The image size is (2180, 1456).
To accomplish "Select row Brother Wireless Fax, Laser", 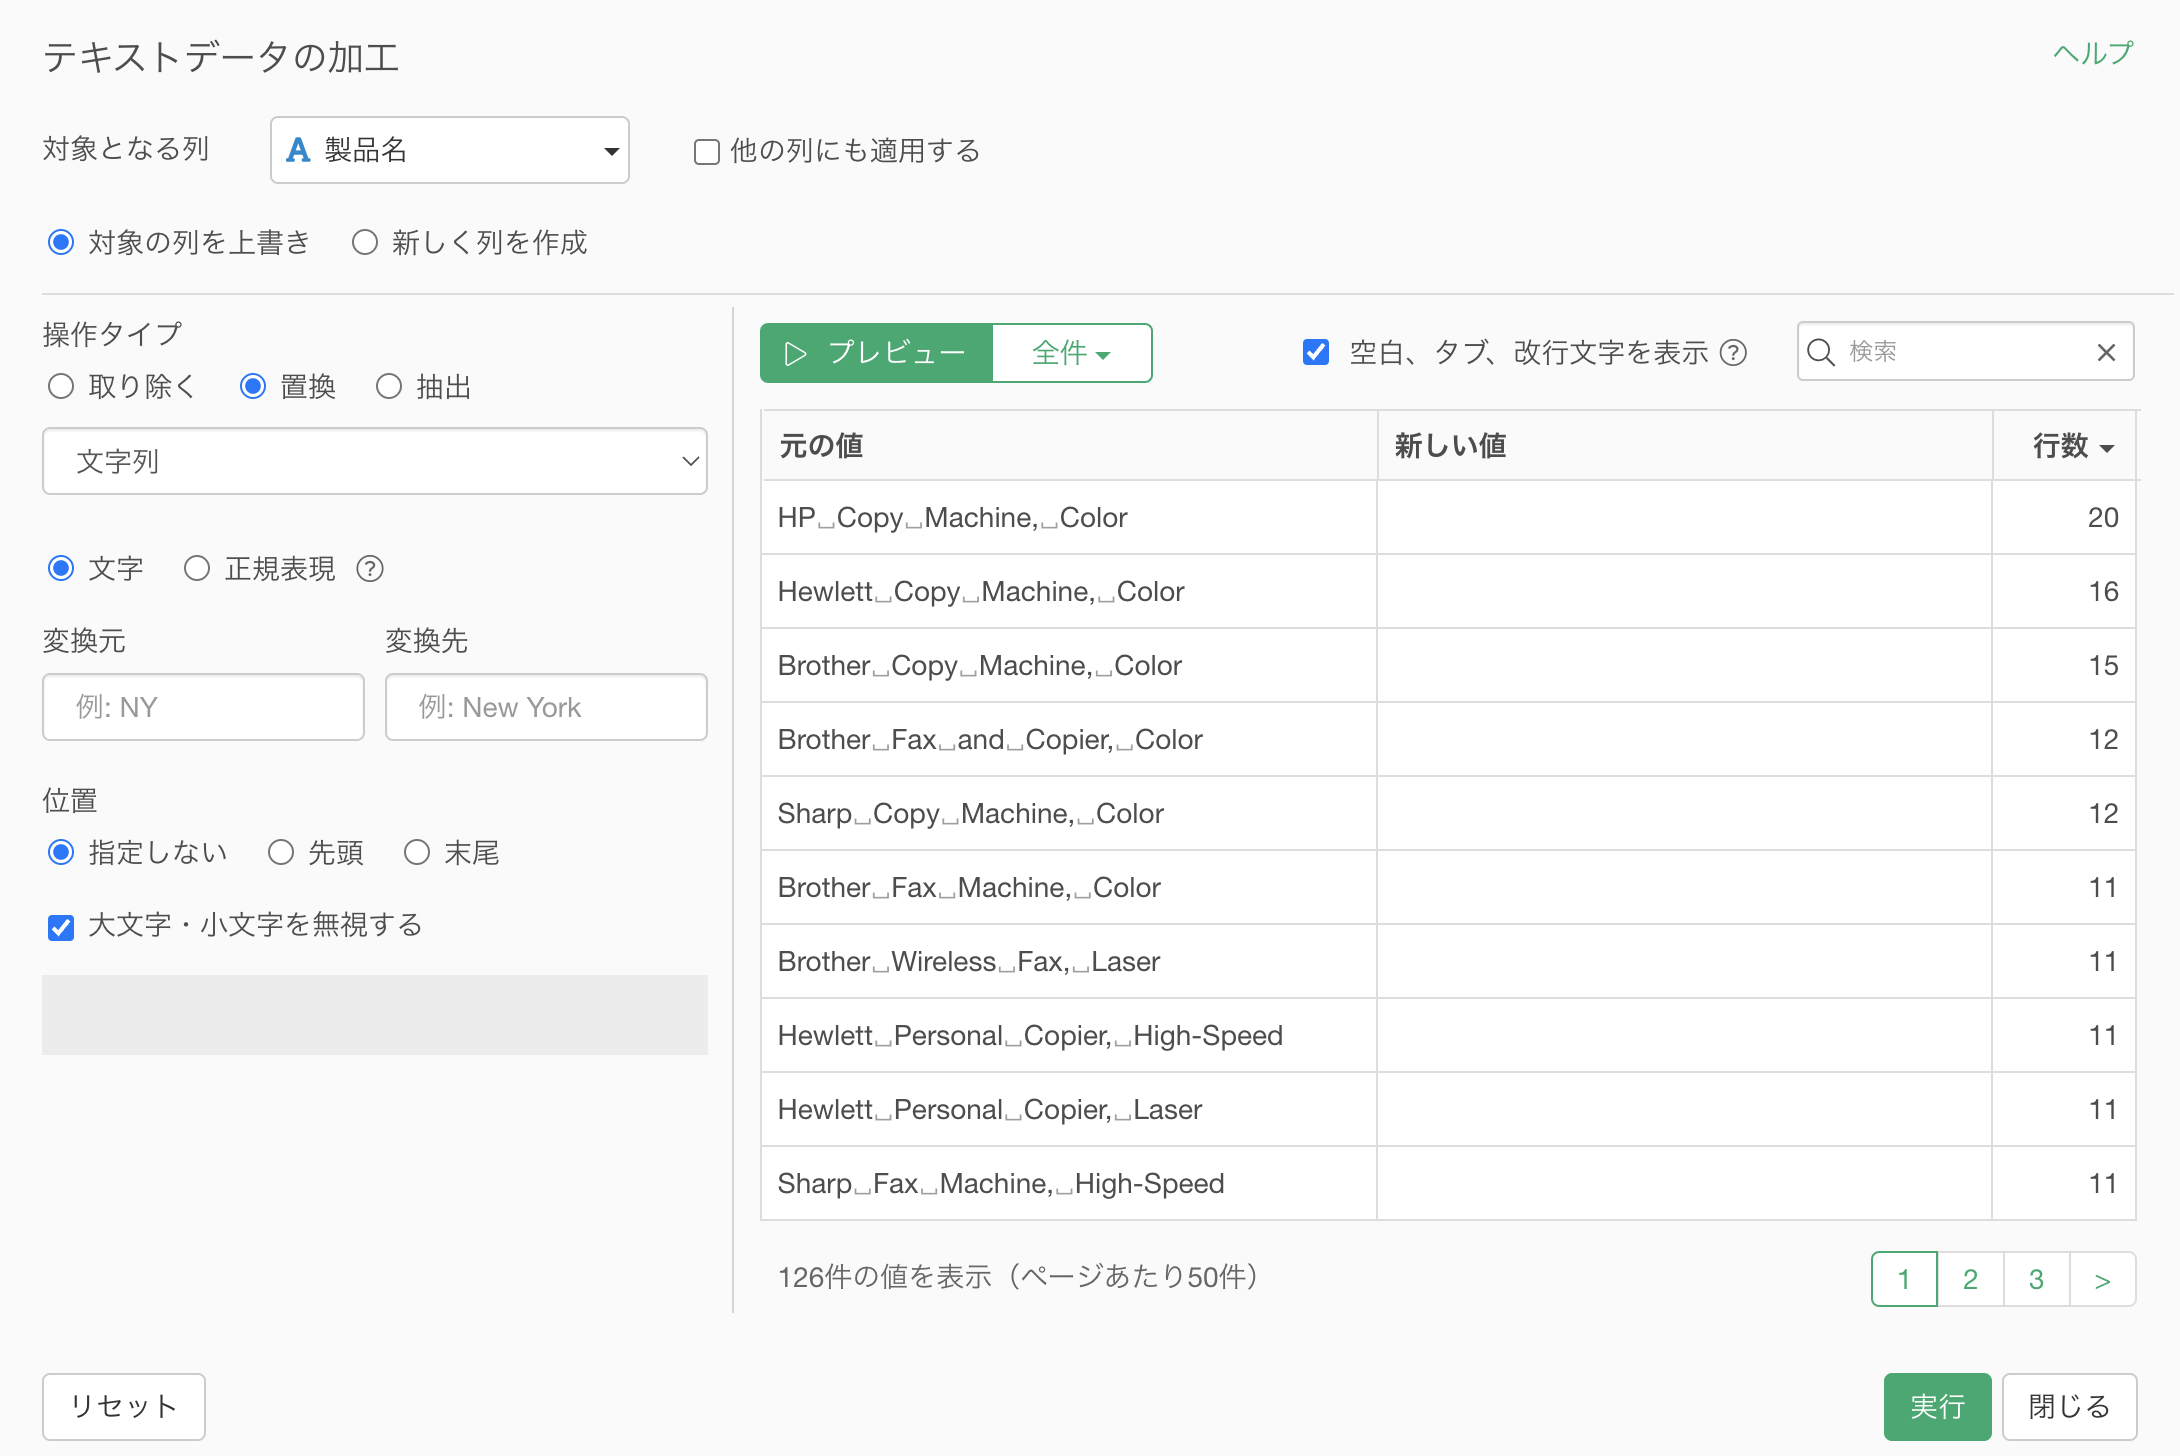I will (1448, 961).
